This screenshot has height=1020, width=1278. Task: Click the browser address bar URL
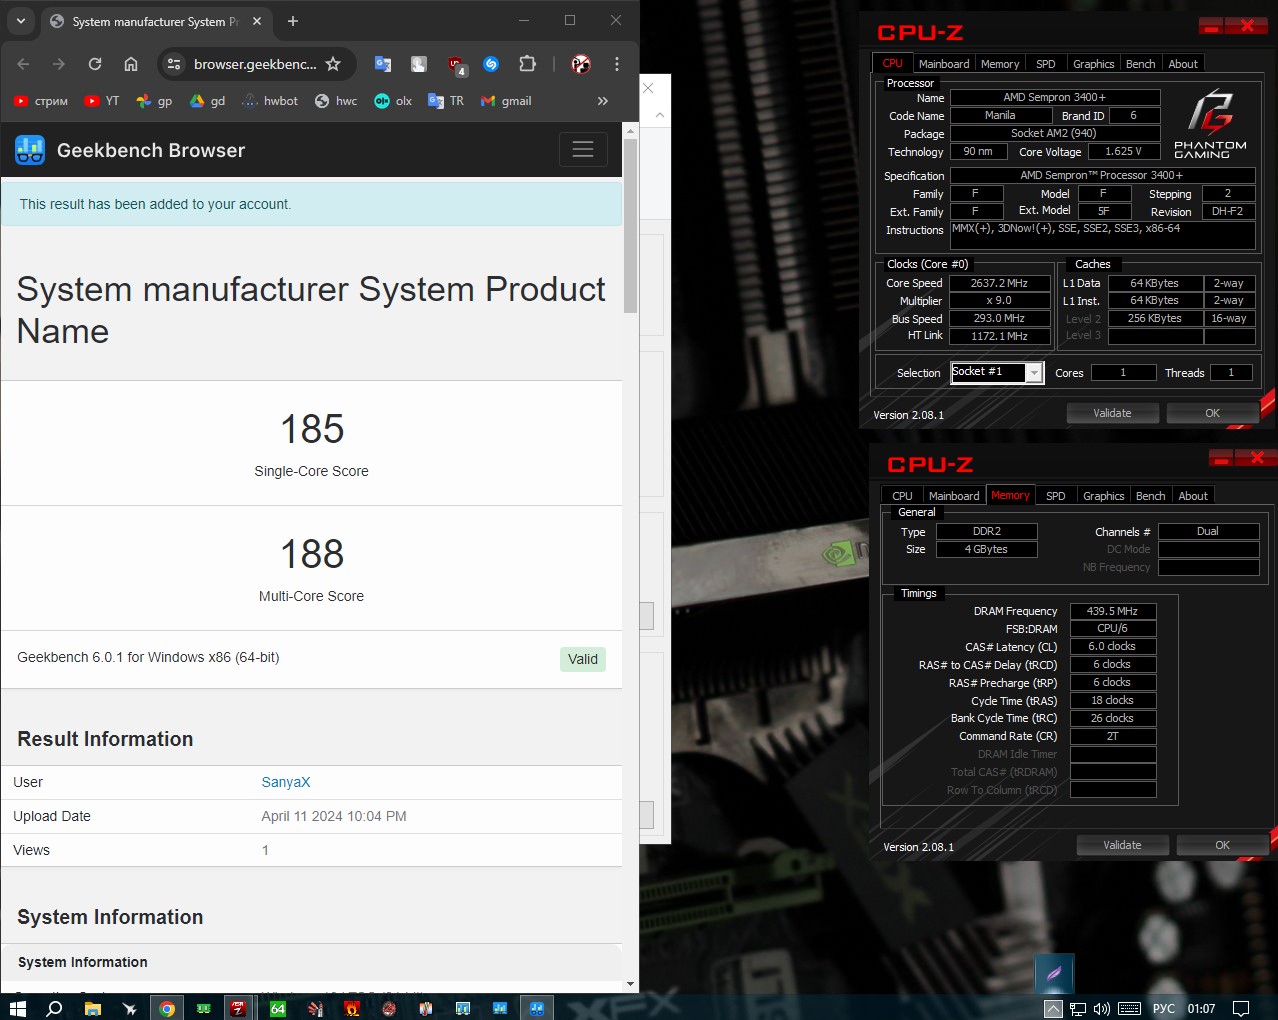point(255,64)
